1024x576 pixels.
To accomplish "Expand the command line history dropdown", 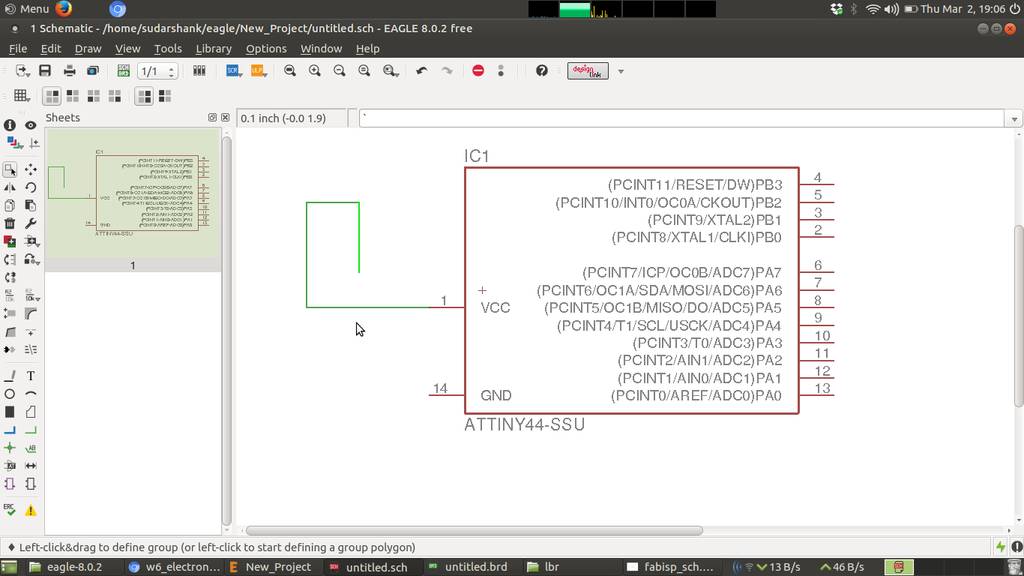I will [x=1014, y=119].
